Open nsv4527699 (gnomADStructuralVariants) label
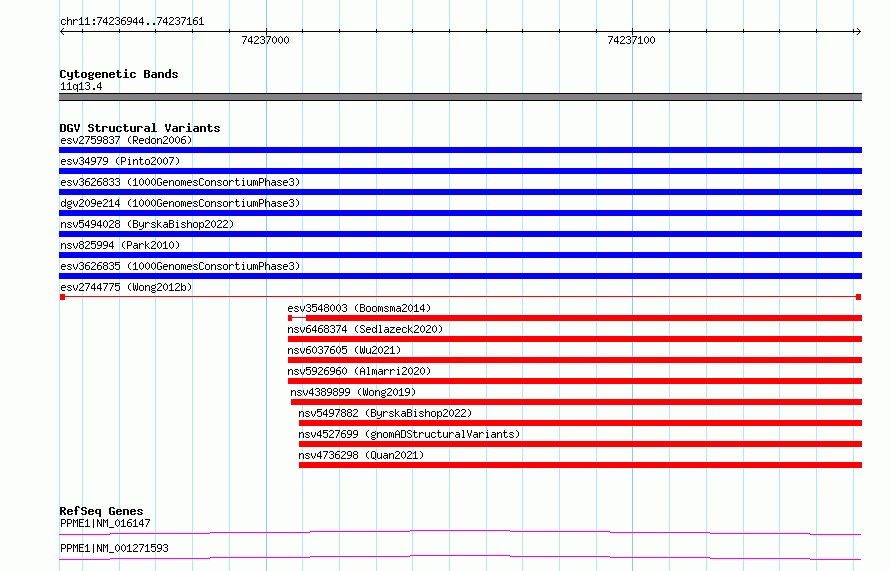 [x=409, y=434]
